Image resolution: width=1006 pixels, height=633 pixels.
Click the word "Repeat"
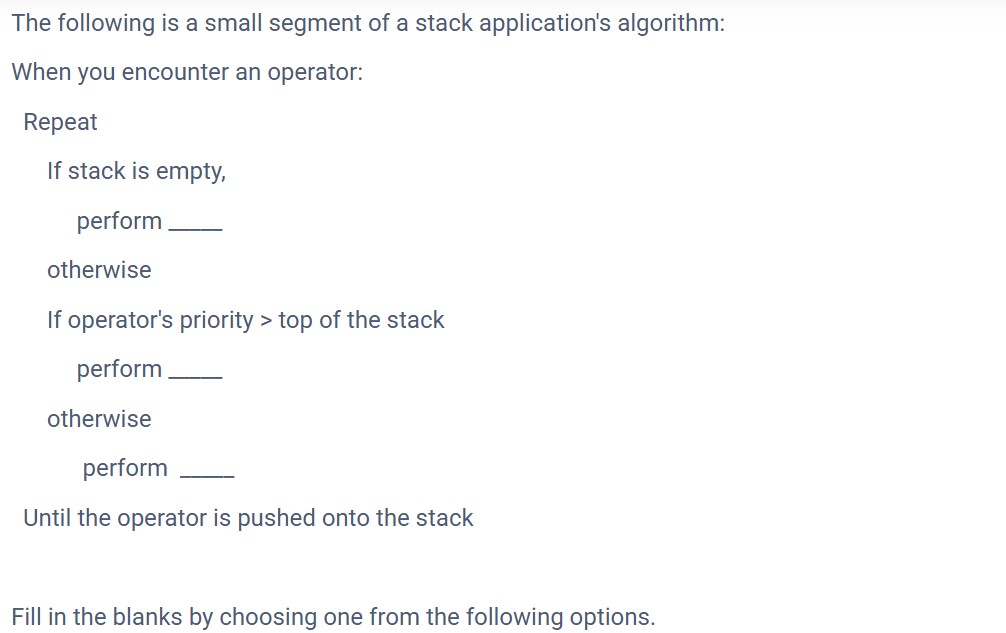(60, 122)
